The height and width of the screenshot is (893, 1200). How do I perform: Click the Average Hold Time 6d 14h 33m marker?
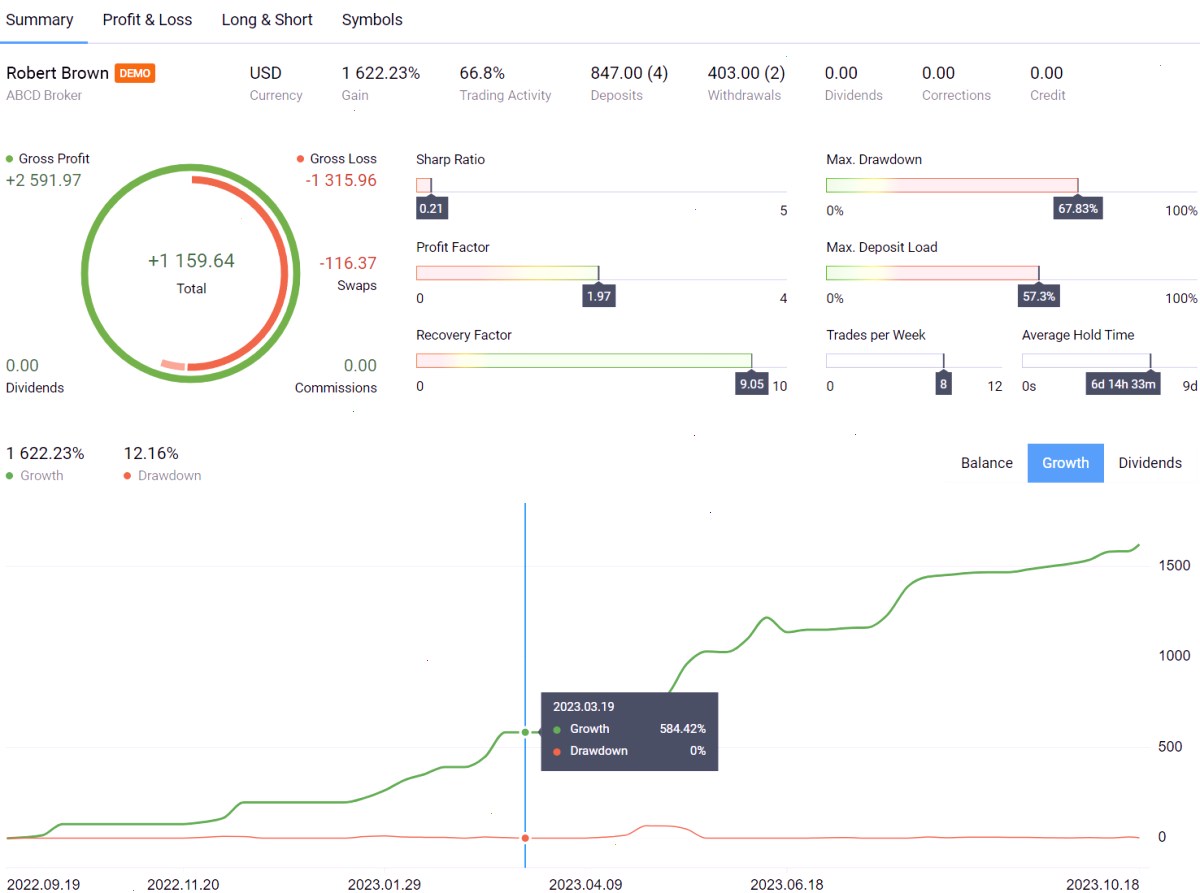[x=1123, y=384]
